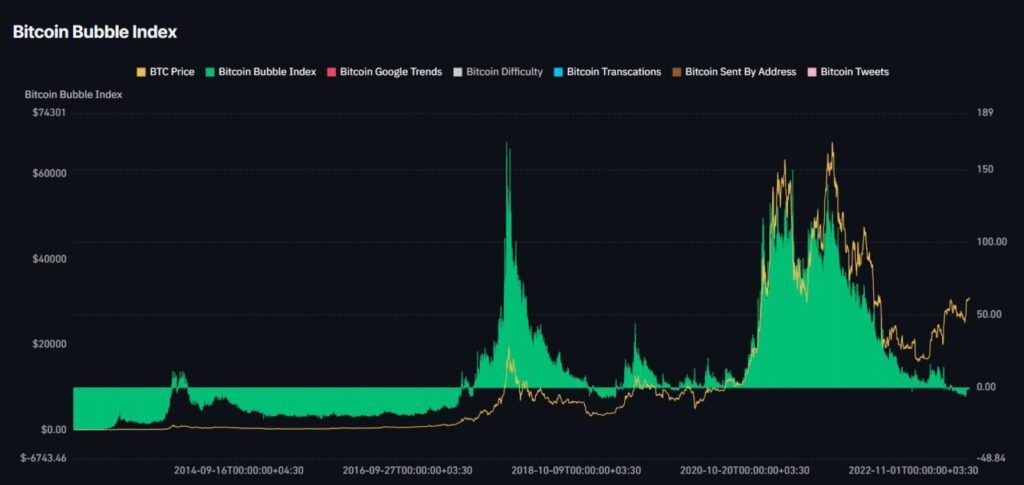Click the 189 right-axis label
This screenshot has height=485, width=1024.
coord(985,113)
